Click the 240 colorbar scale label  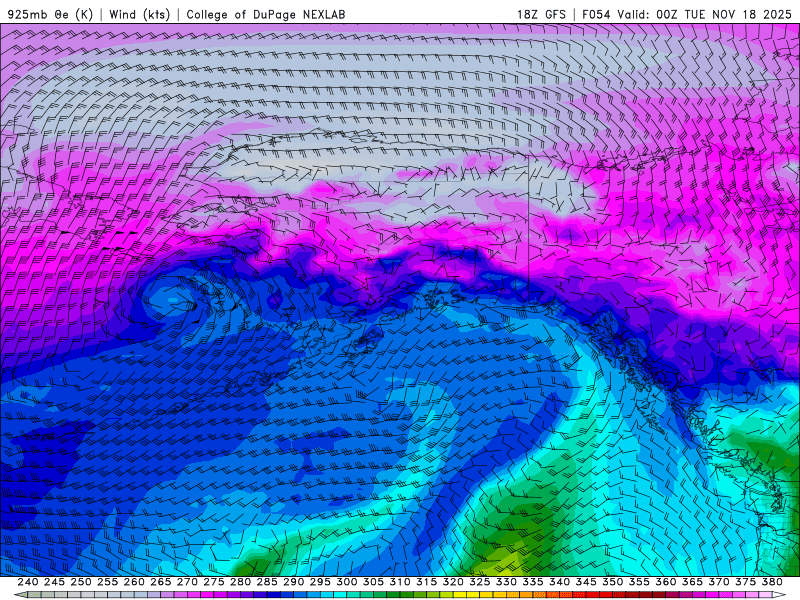(28, 582)
